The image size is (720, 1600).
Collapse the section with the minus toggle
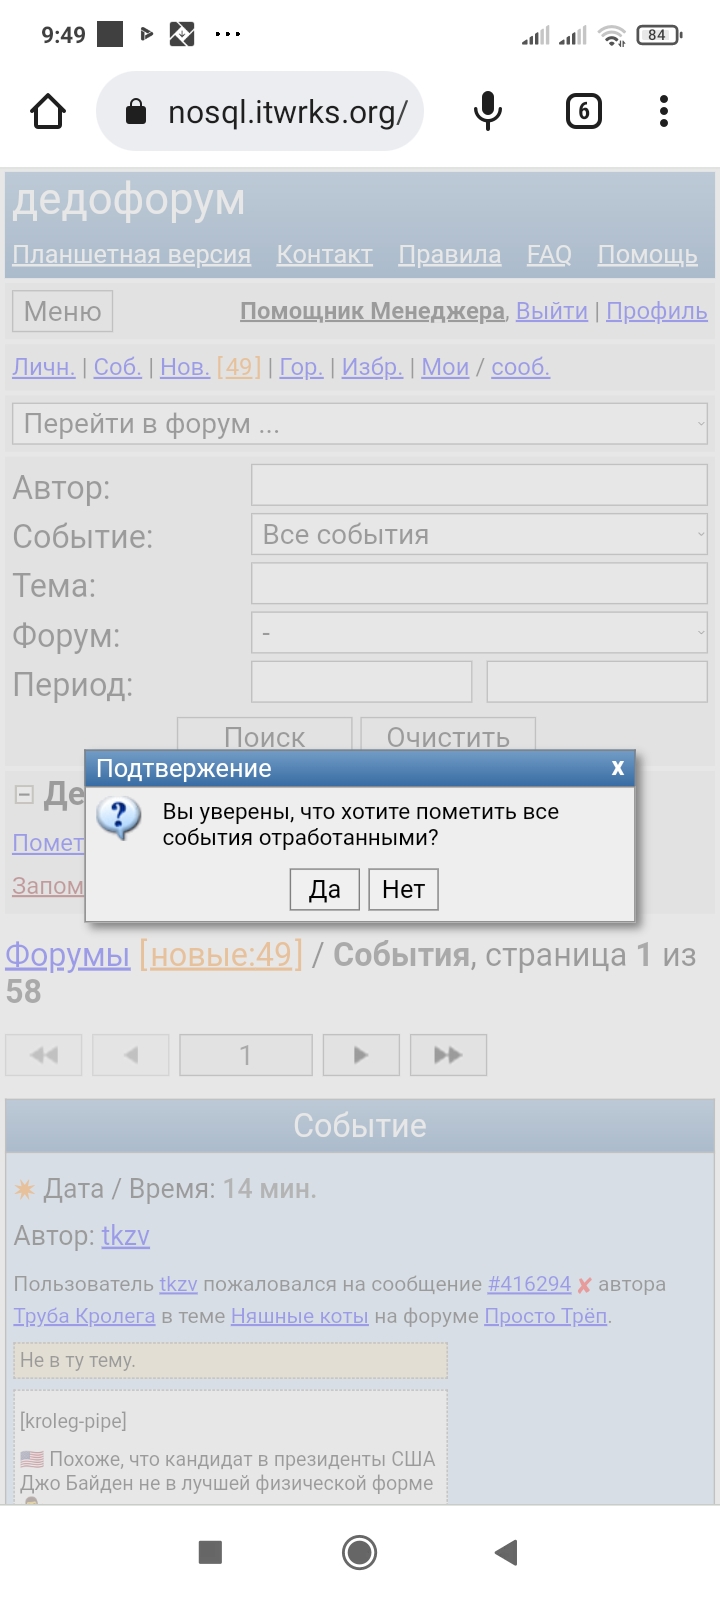click(25, 794)
